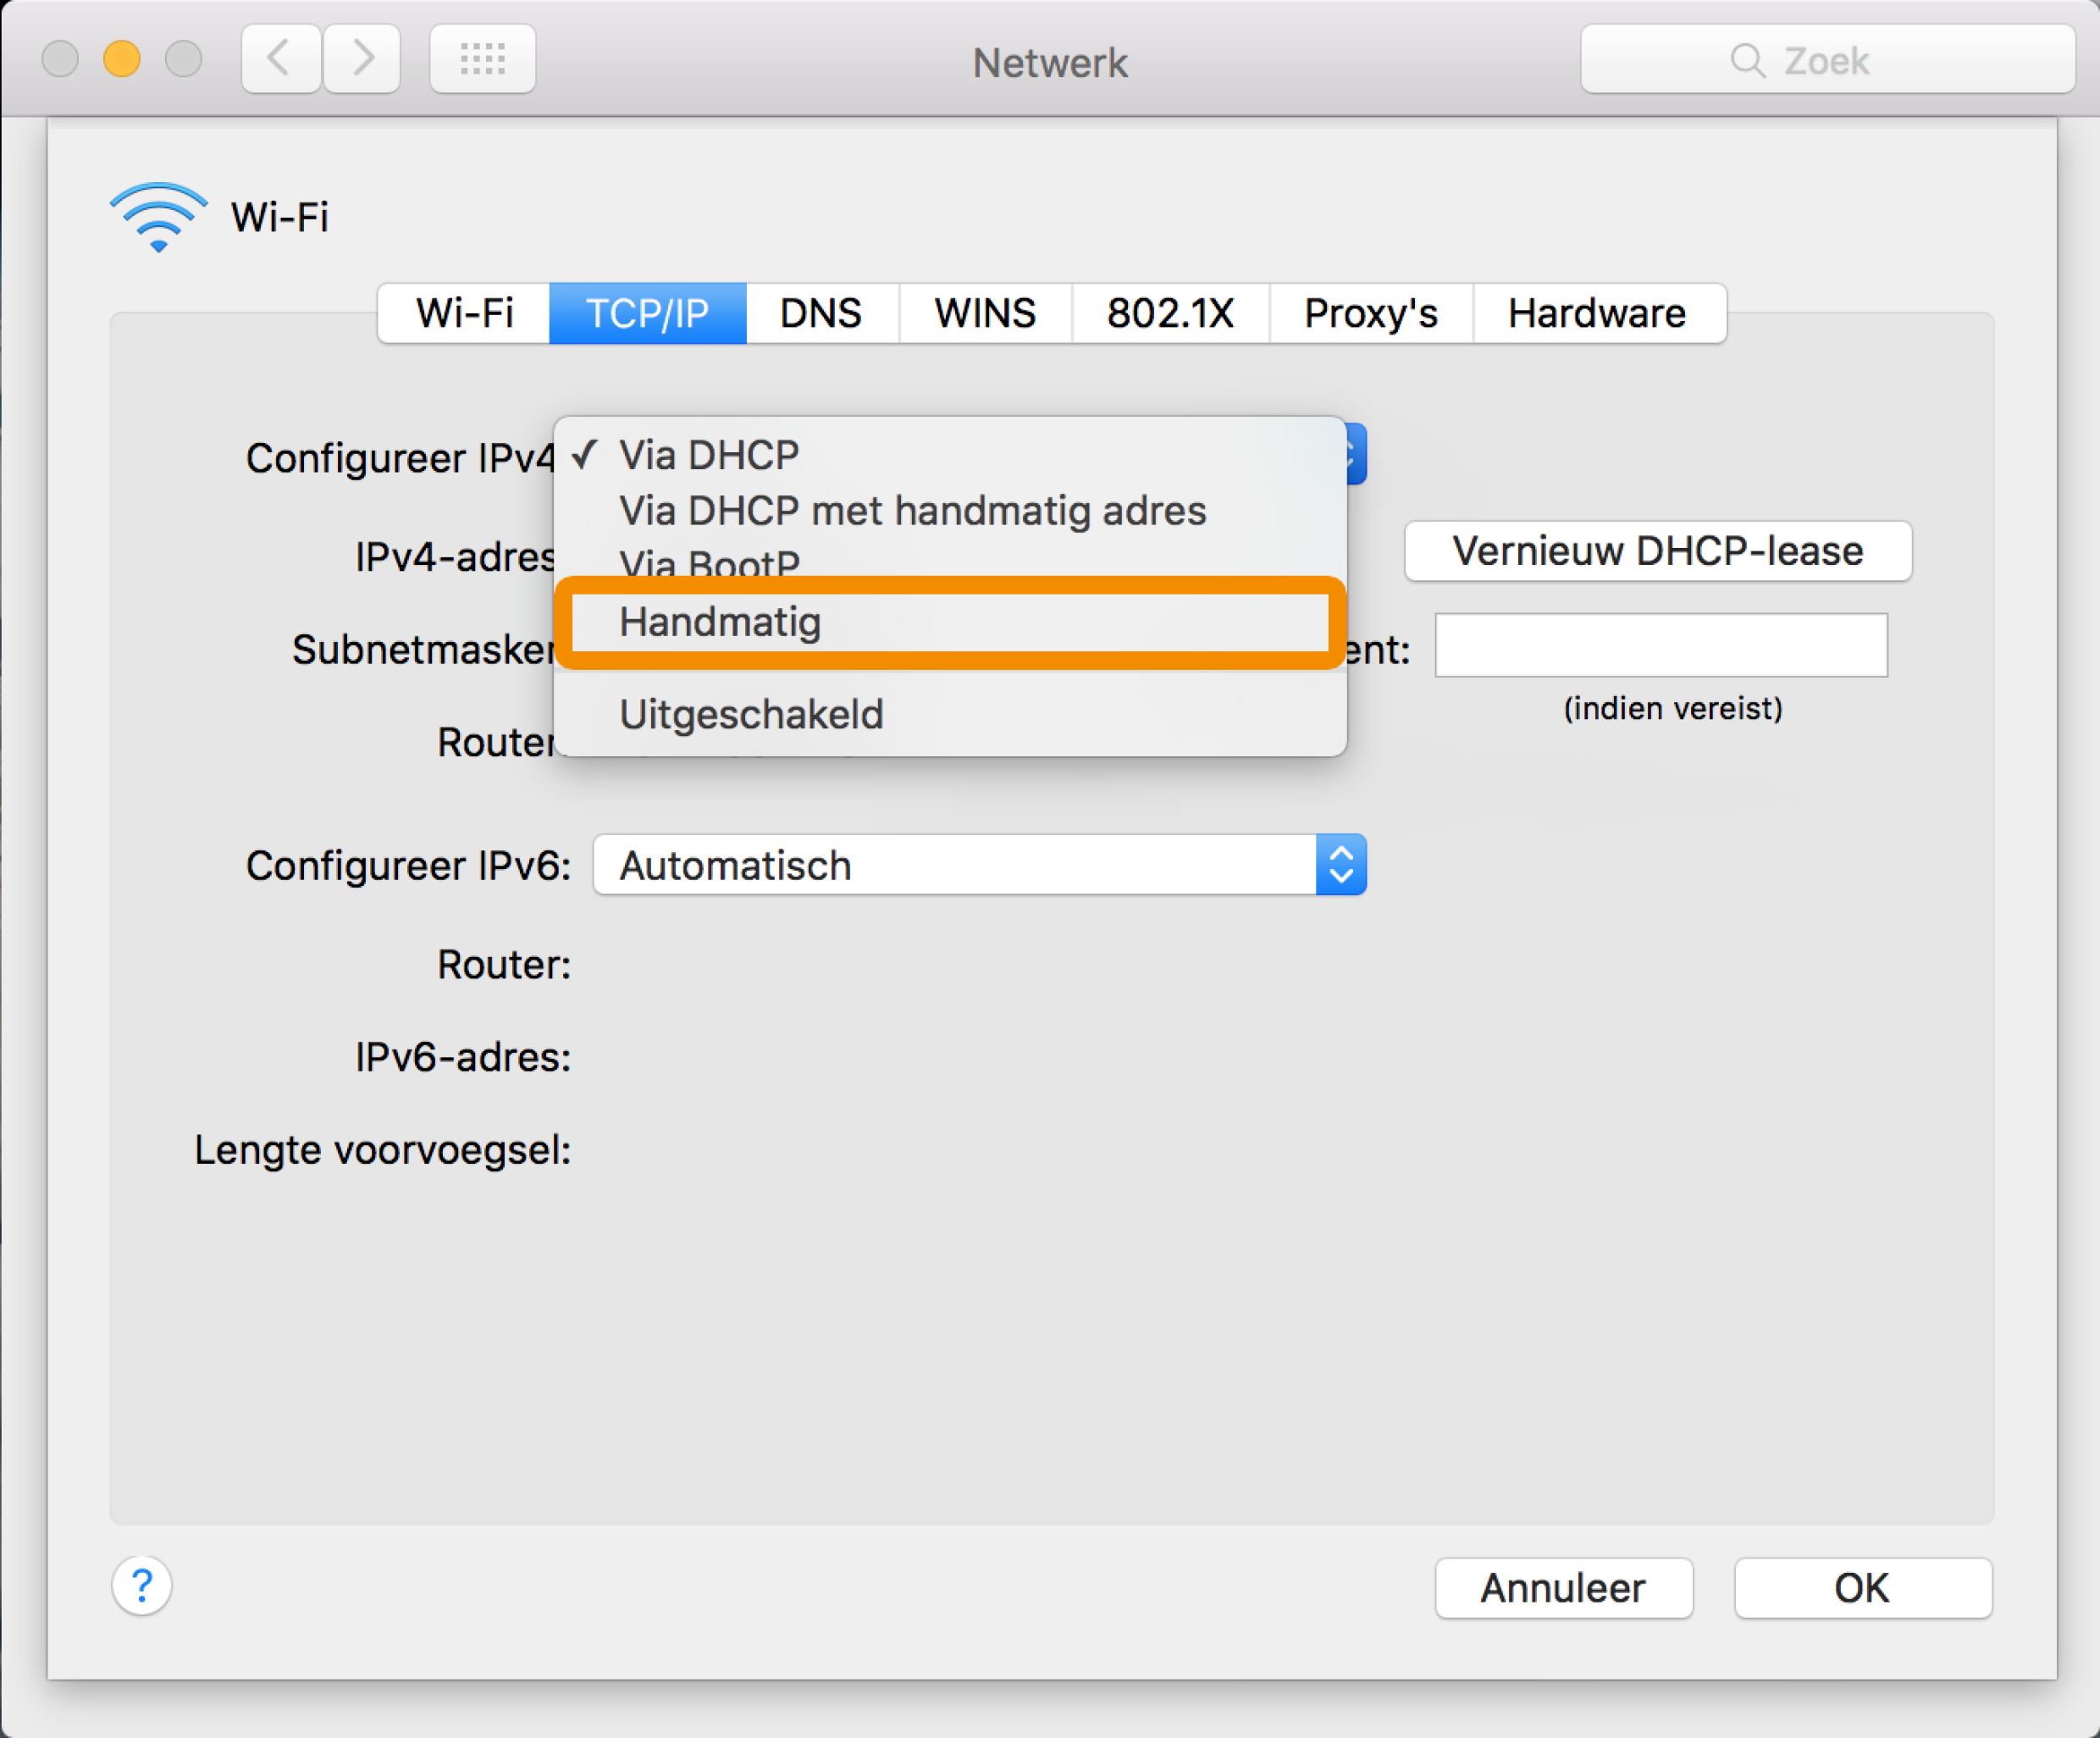Select Handmatig from the IPv4 menu

pos(720,622)
